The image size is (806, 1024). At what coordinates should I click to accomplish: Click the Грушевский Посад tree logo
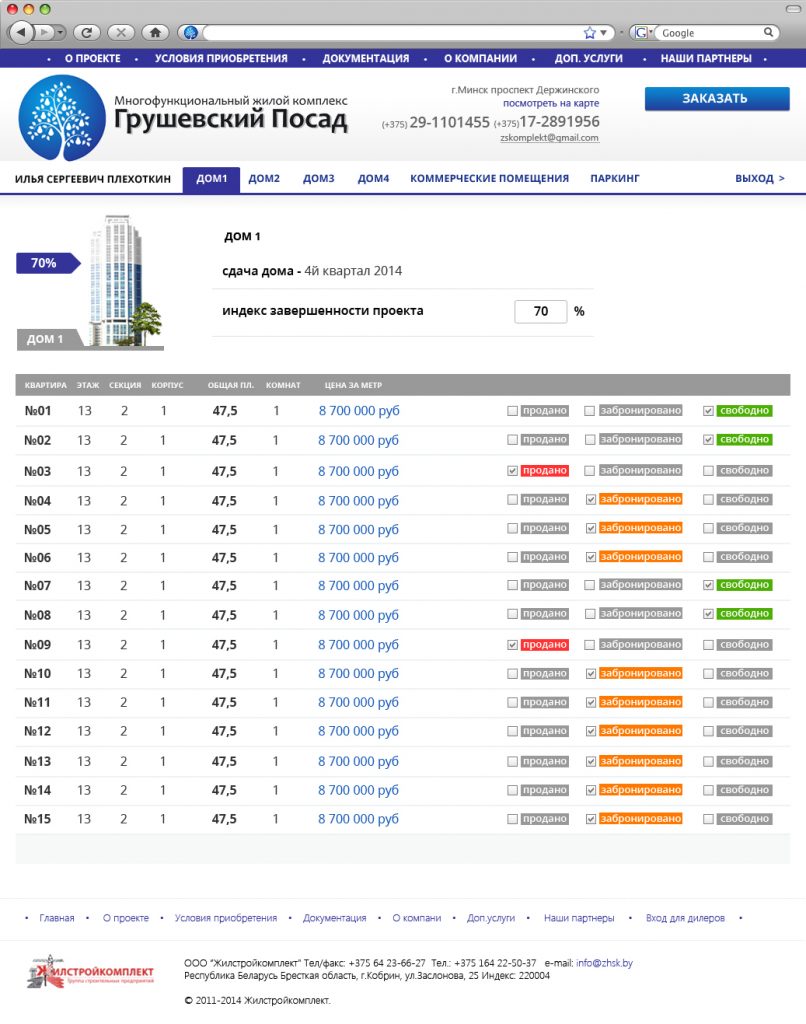click(x=61, y=118)
